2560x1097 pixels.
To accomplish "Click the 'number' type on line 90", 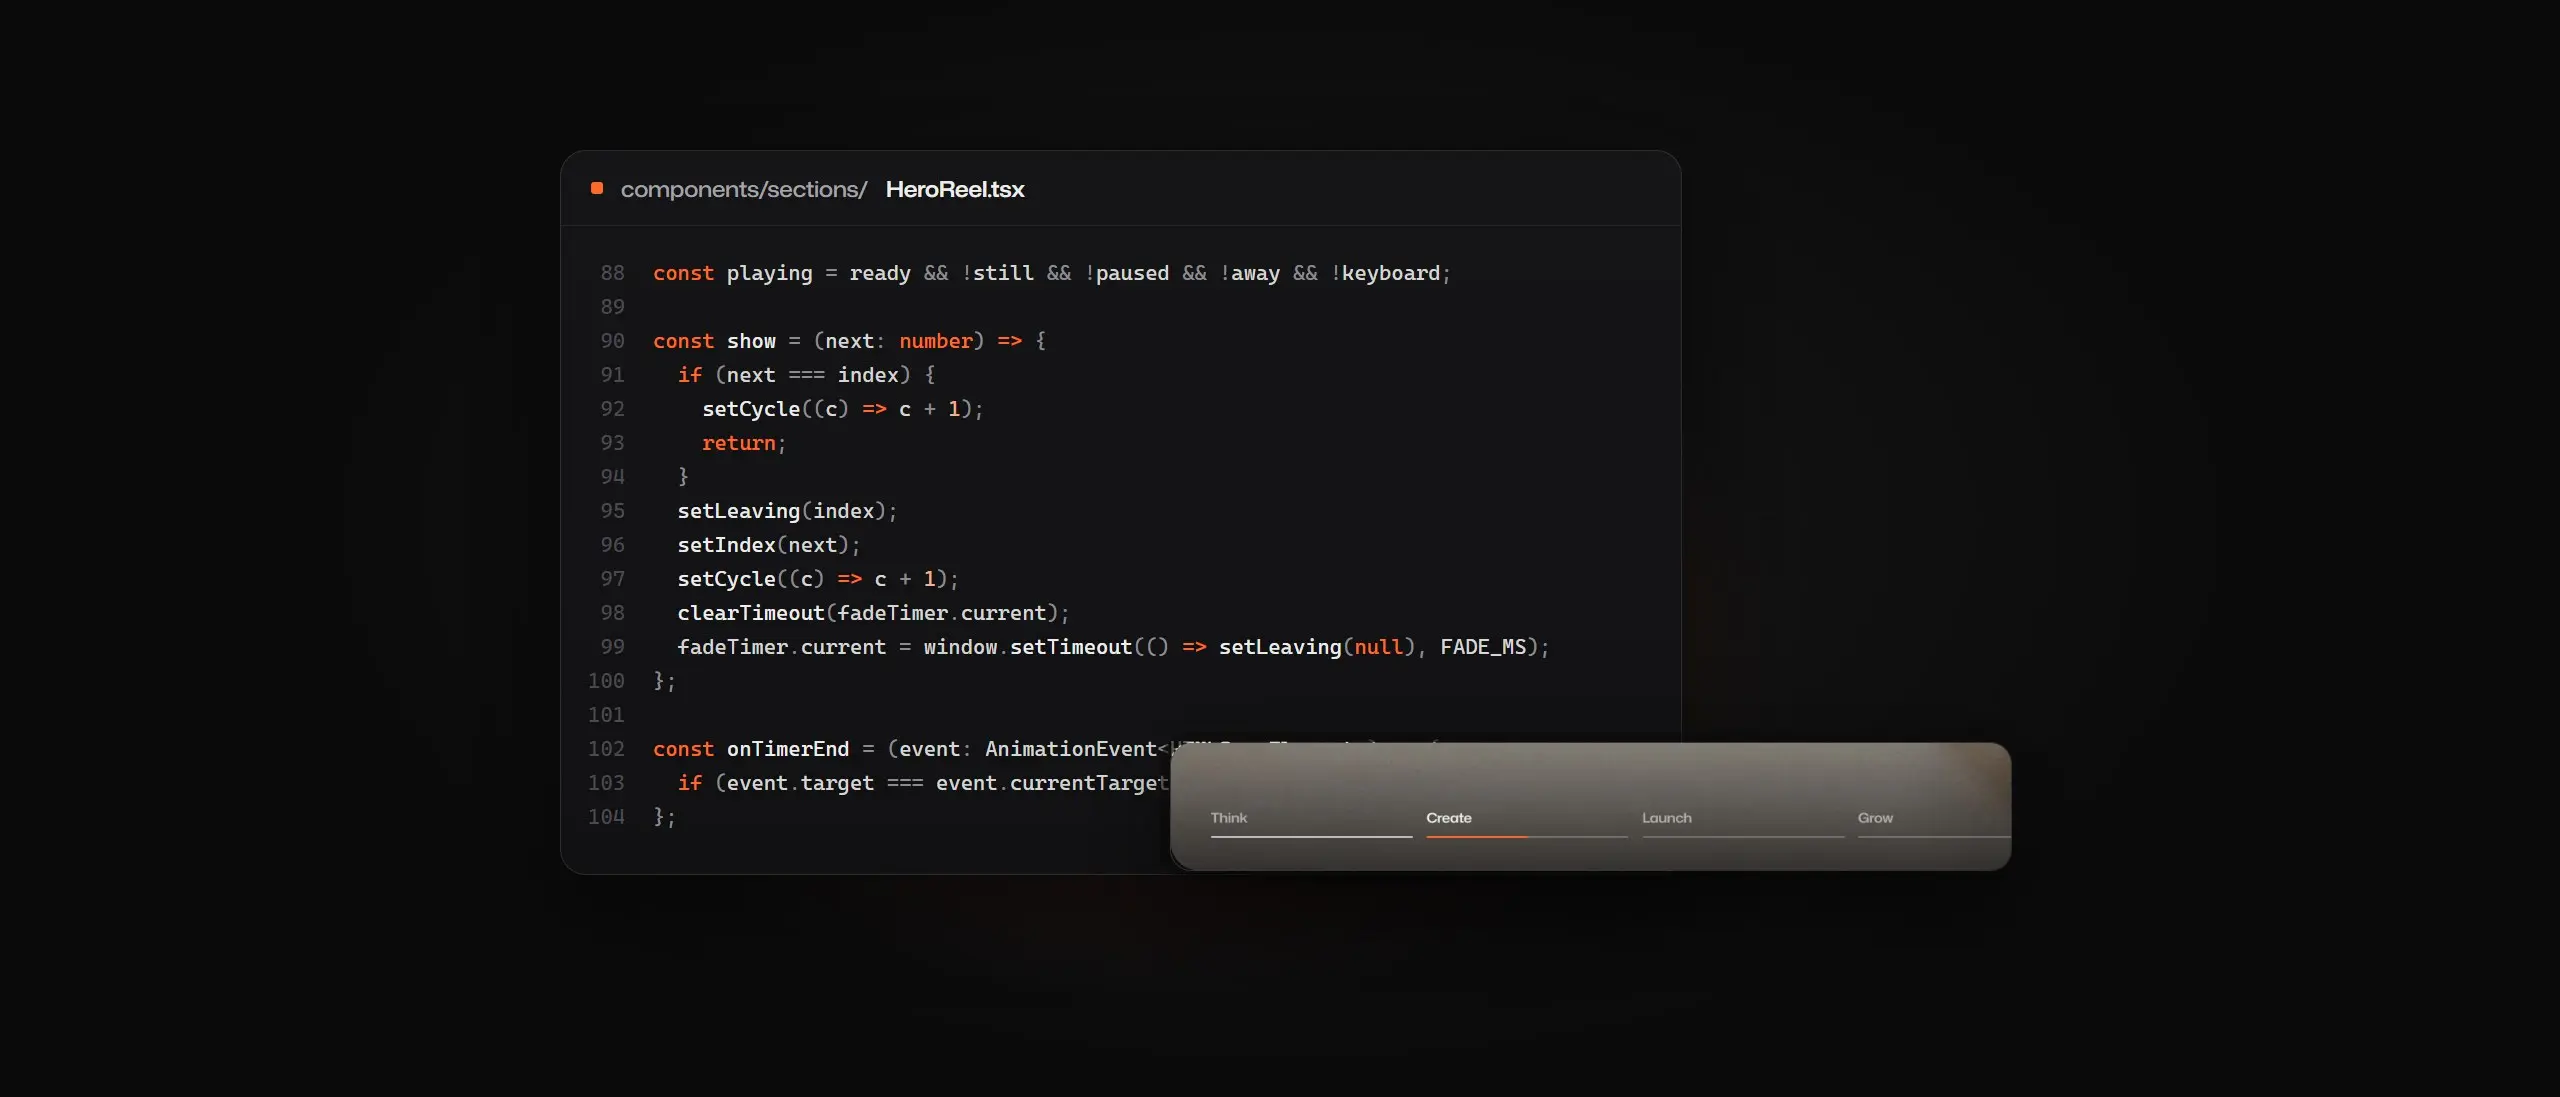I will click(x=936, y=341).
